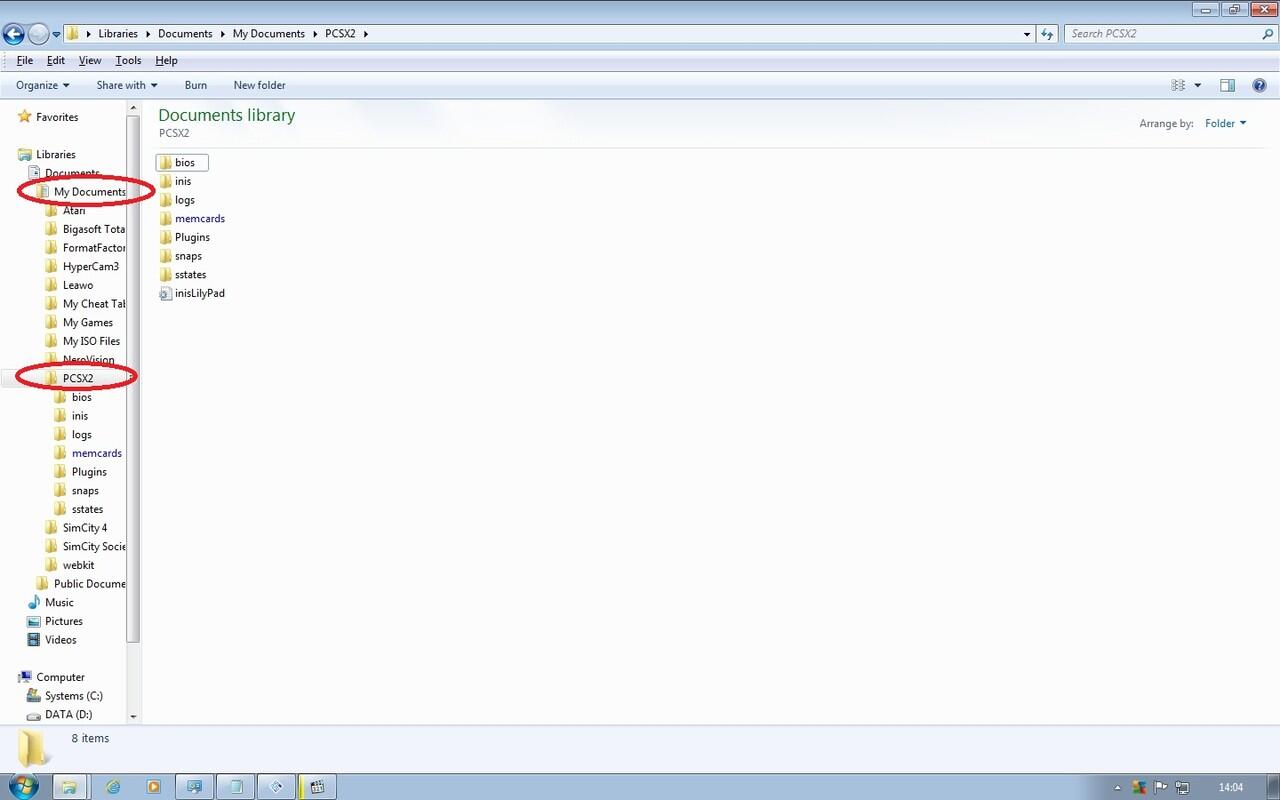Select My Documents in navigation tree

90,192
